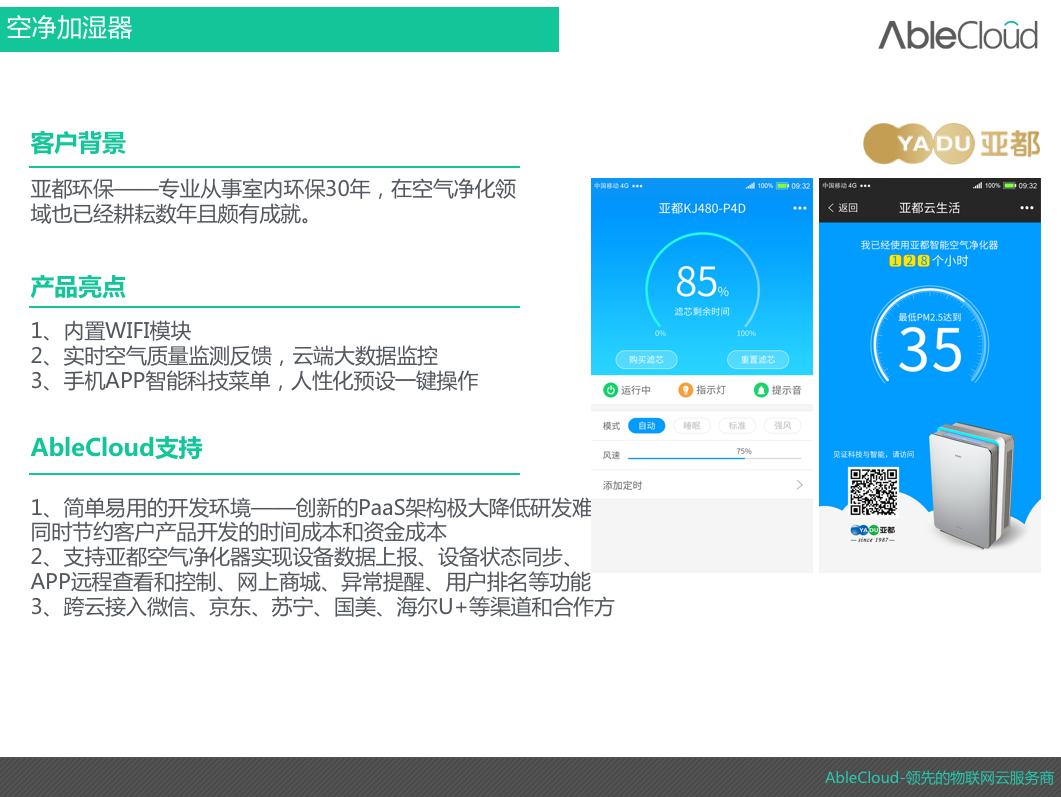Click the 见证科技与智能，请访问 text
1061x797 pixels.
click(x=874, y=455)
